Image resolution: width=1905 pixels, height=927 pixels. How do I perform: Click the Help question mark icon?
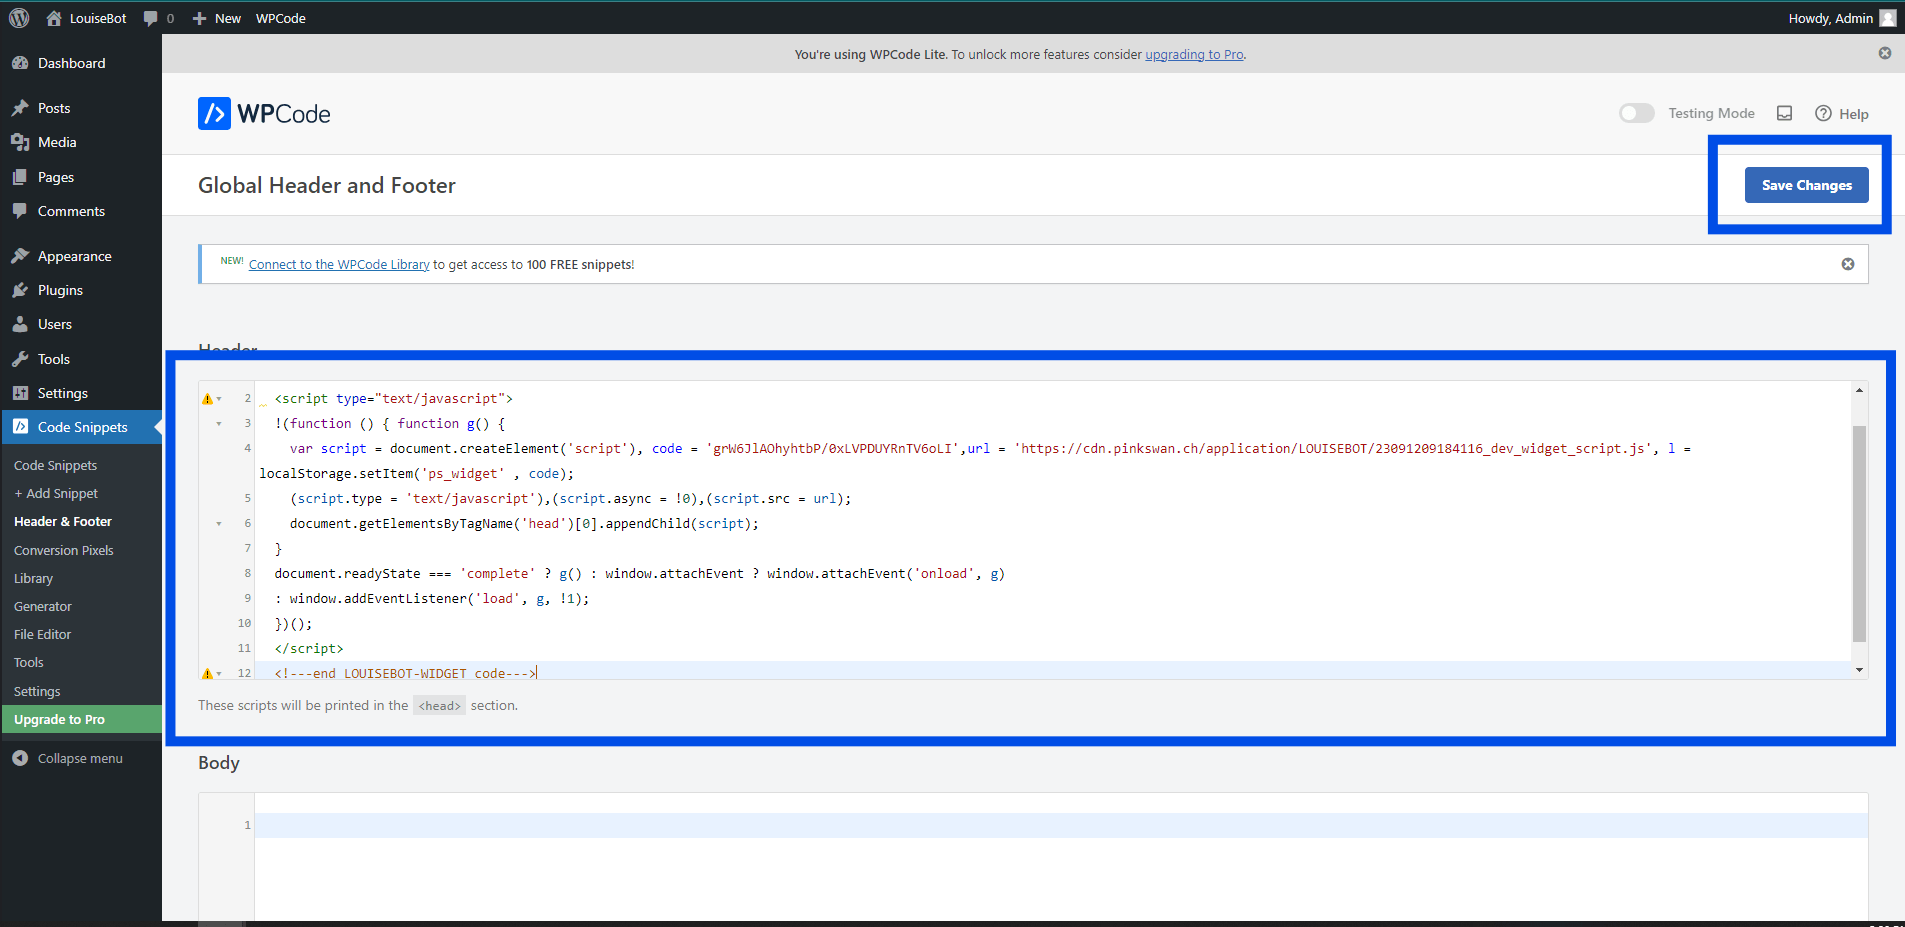pyautogui.click(x=1823, y=113)
